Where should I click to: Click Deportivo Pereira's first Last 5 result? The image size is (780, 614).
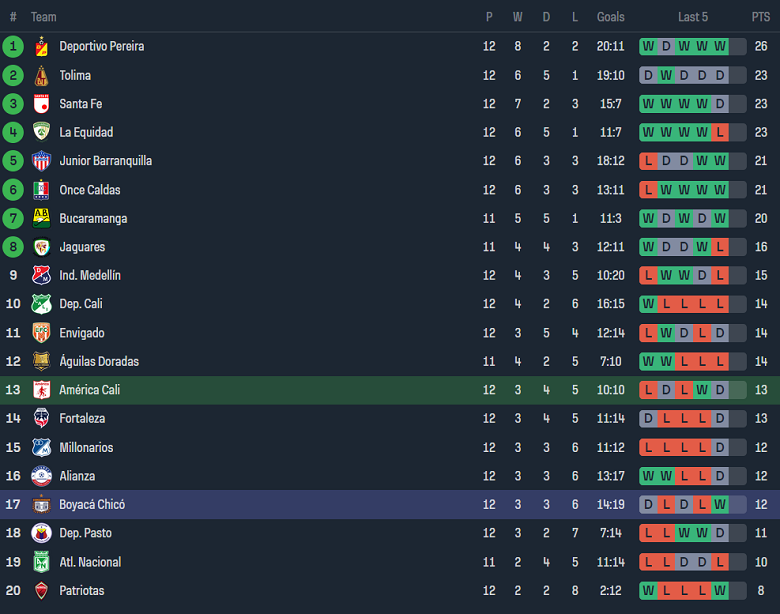coord(648,47)
